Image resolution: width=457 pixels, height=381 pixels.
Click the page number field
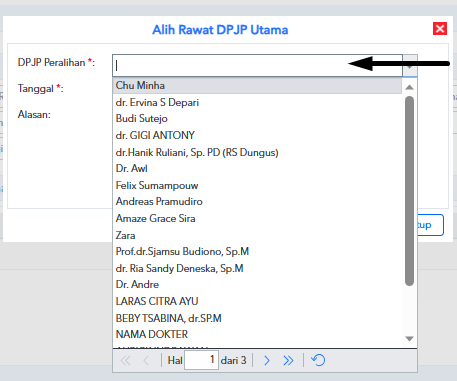(201, 360)
